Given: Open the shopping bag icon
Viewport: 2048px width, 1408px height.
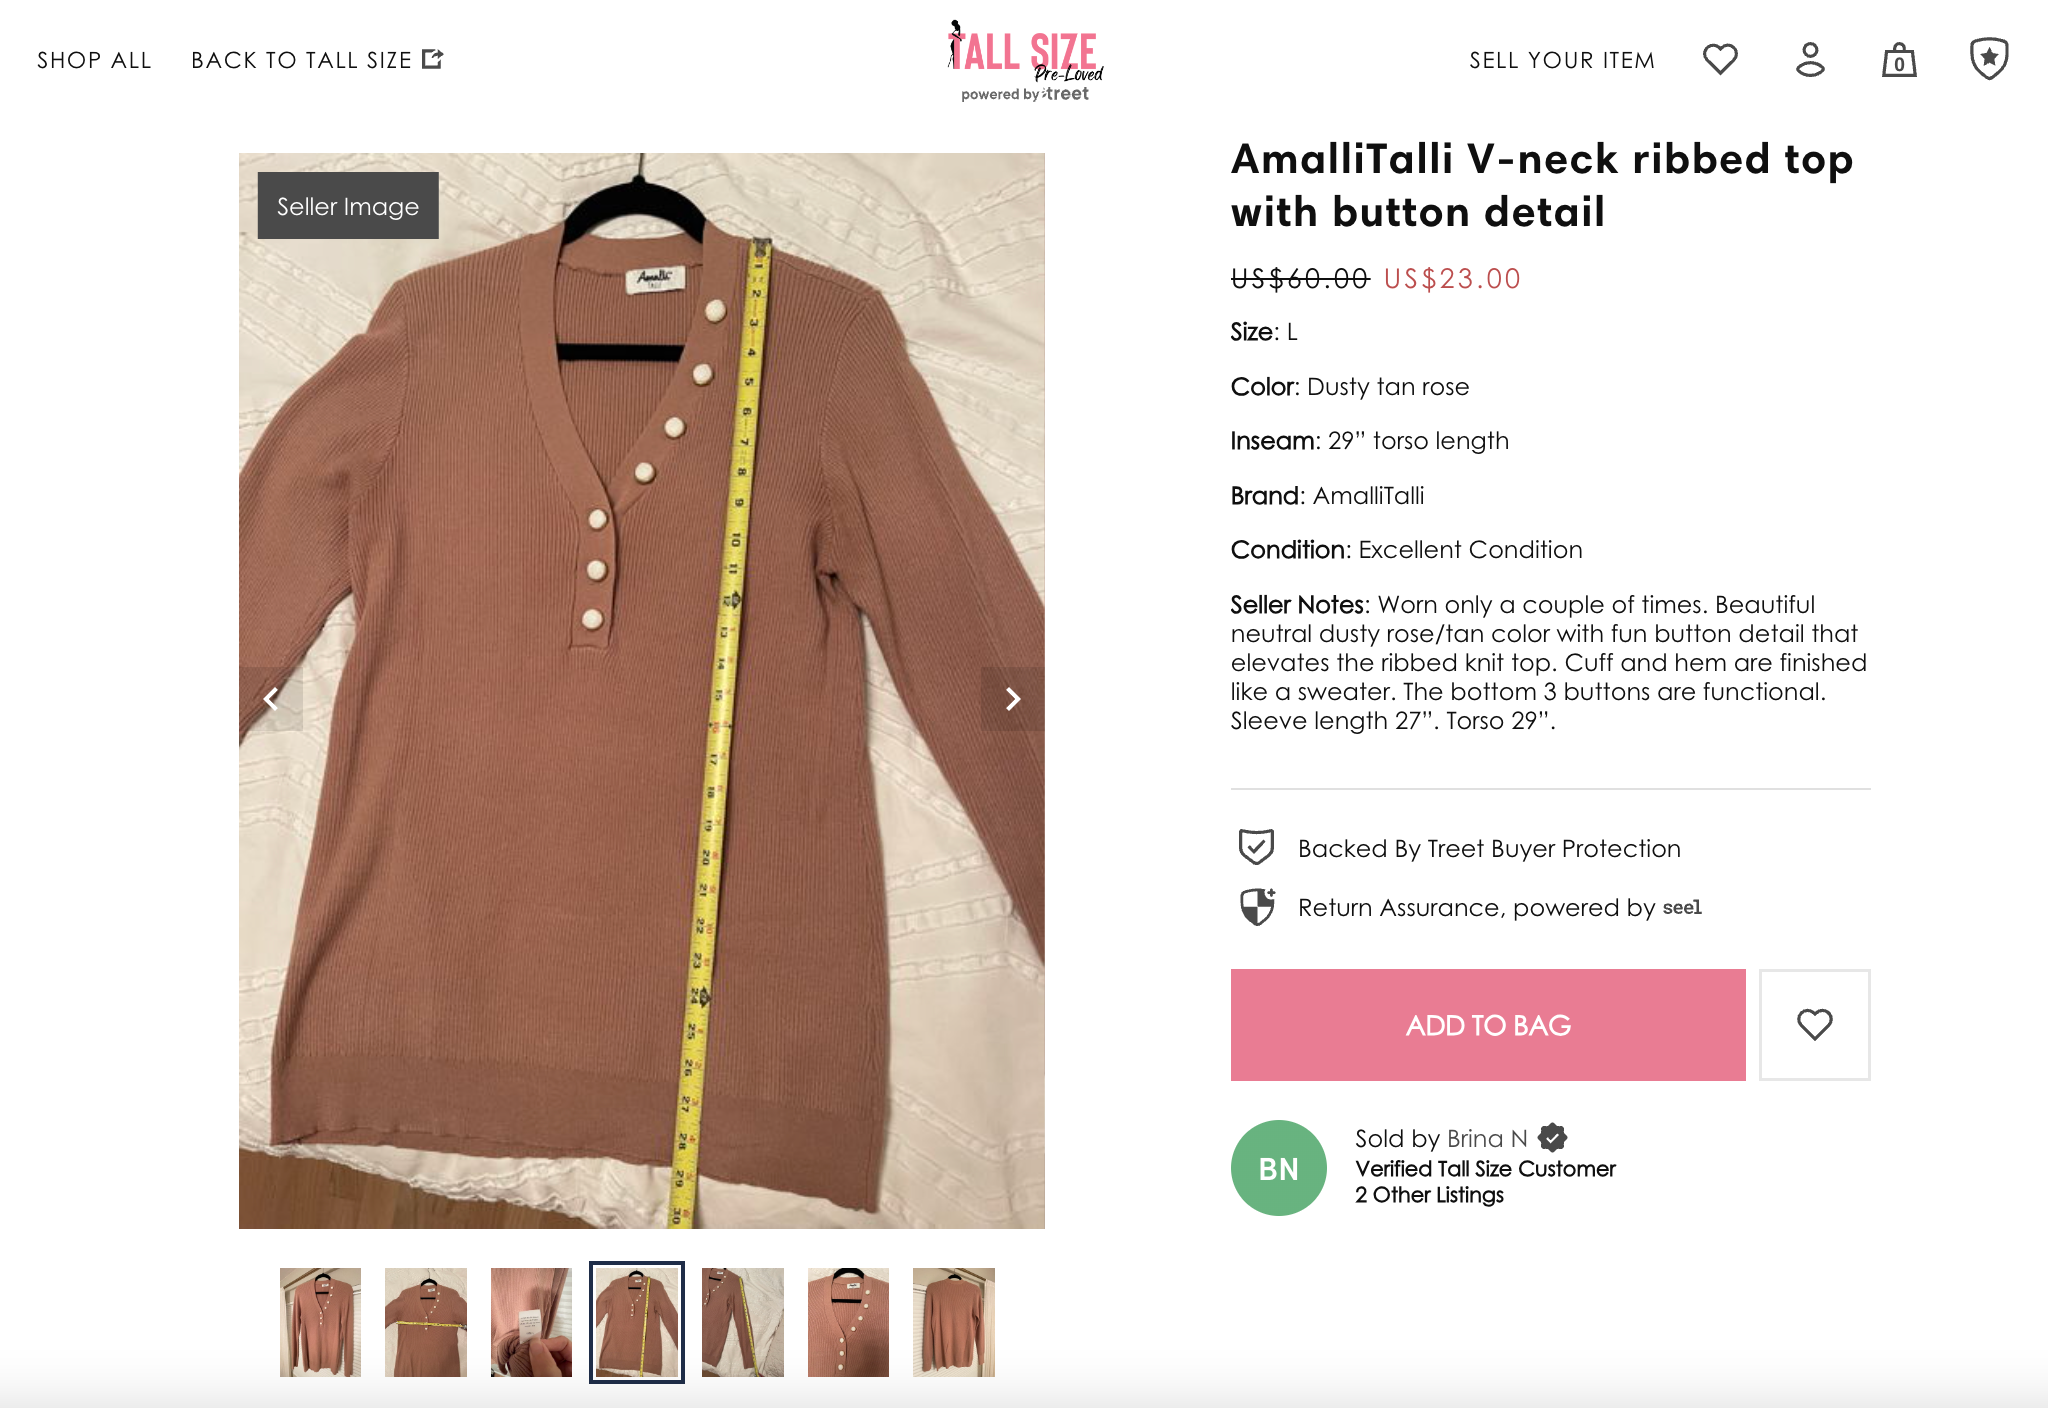Looking at the screenshot, I should pos(1899,60).
